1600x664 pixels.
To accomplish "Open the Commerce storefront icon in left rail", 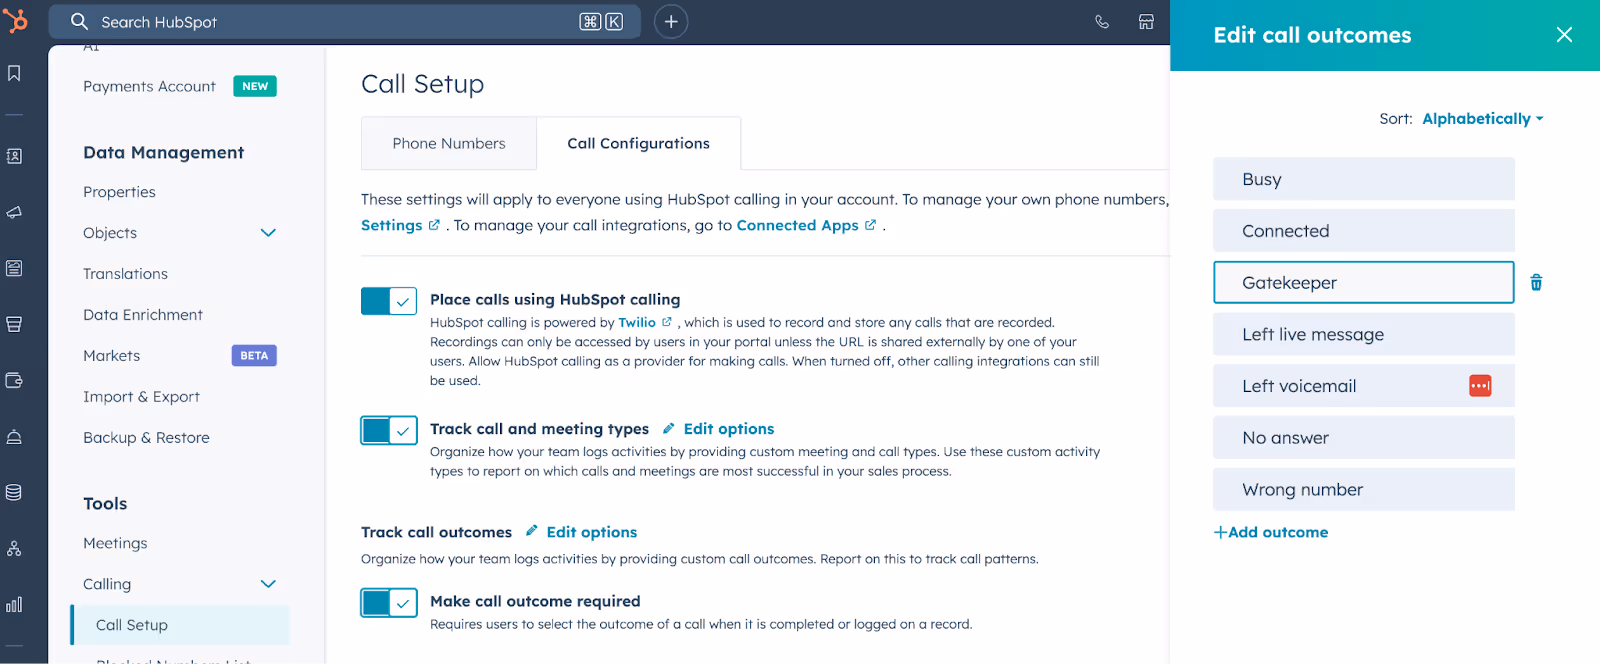I will pyautogui.click(x=14, y=324).
